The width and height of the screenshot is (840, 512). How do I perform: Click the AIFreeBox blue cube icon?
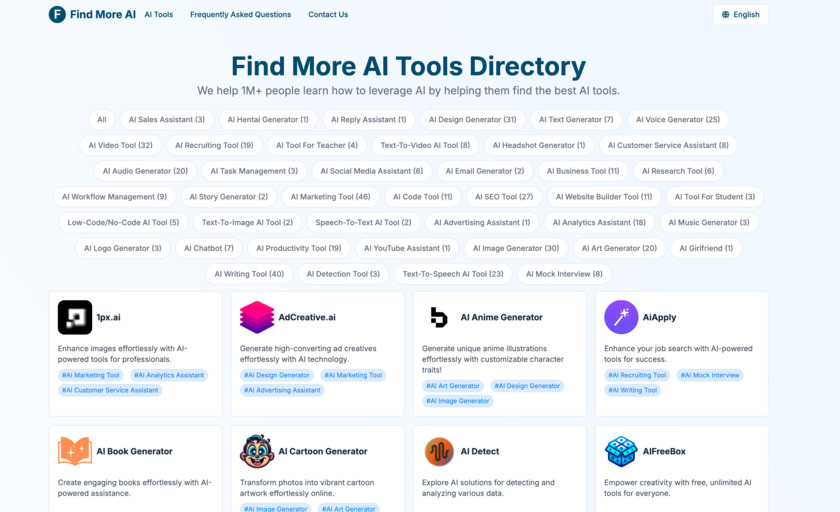pyautogui.click(x=621, y=451)
